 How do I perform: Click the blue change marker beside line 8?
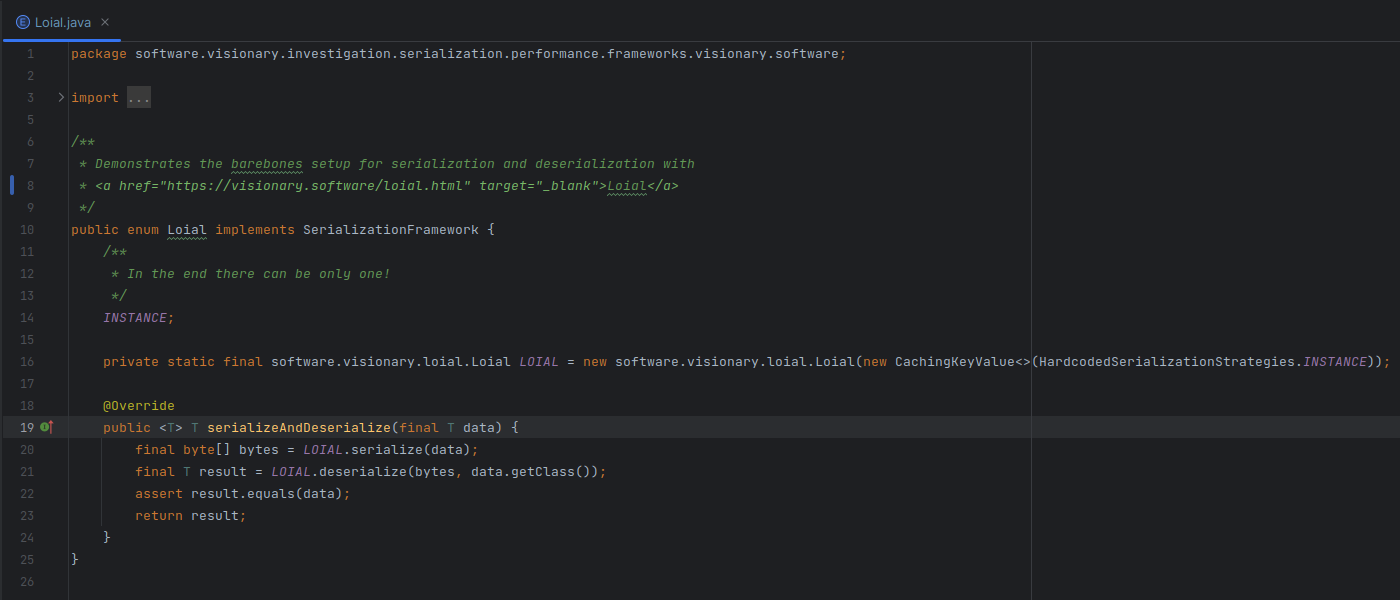(x=12, y=185)
